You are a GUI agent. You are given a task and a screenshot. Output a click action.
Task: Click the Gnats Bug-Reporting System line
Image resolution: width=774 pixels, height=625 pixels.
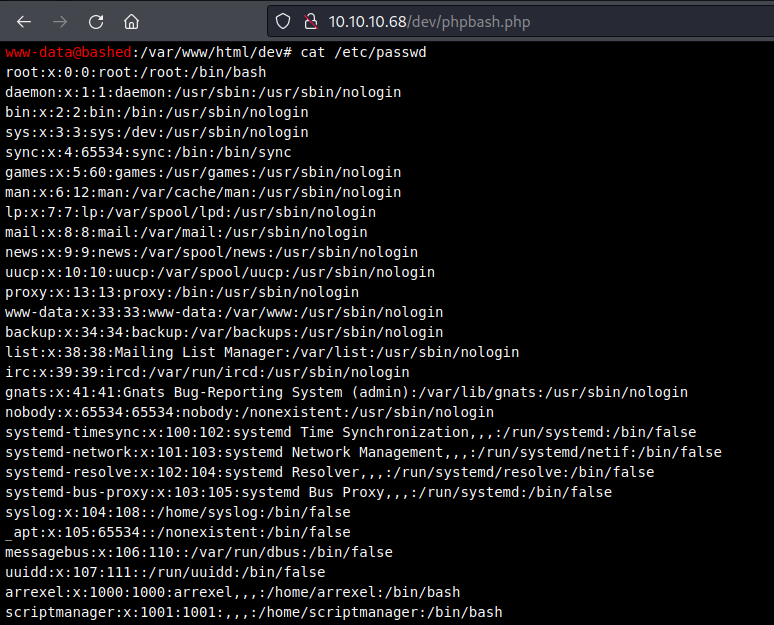[x=346, y=392]
